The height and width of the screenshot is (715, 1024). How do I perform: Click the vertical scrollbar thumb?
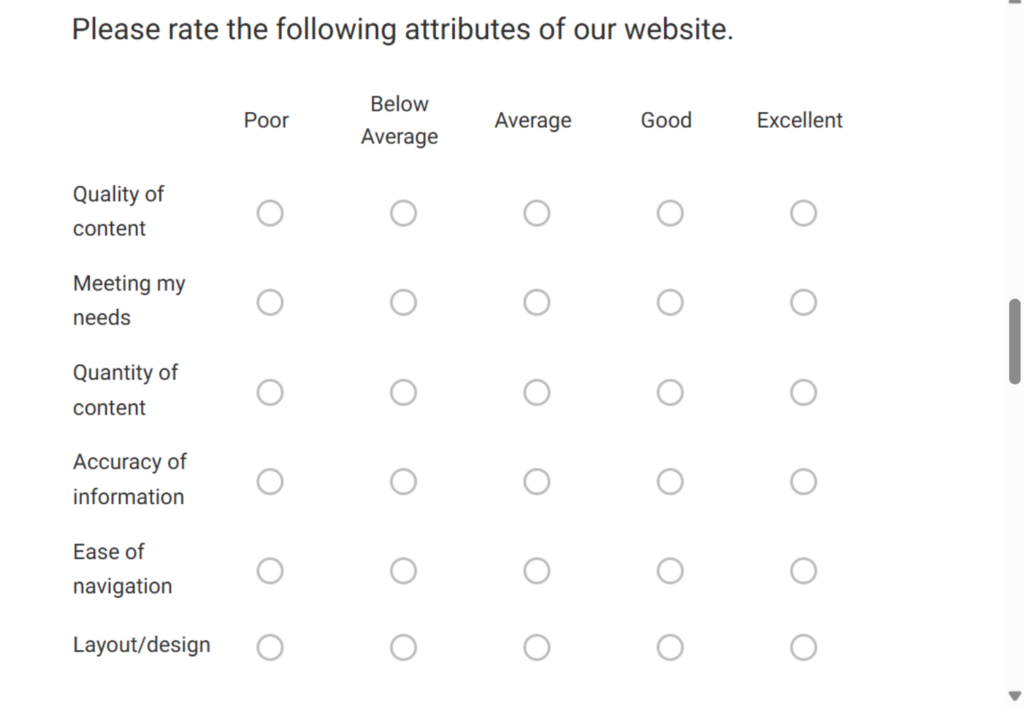tap(1014, 340)
